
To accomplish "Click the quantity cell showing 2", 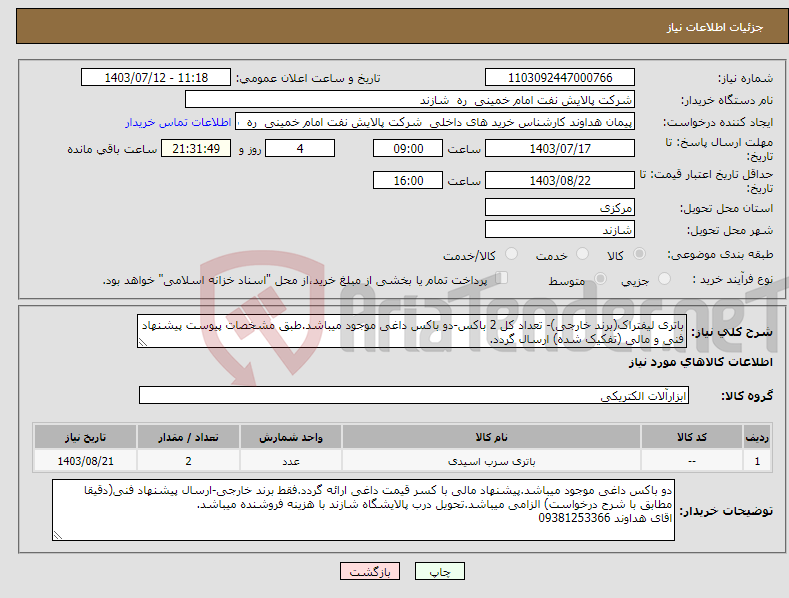I will point(188,461).
